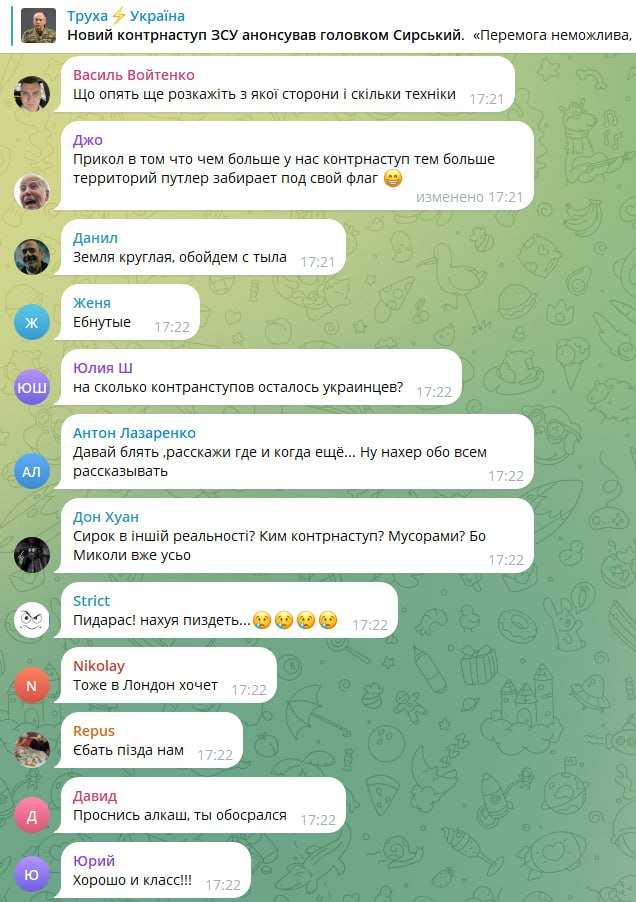Open Repus's photo avatar
Screen dimensions: 636x902
point(32,750)
